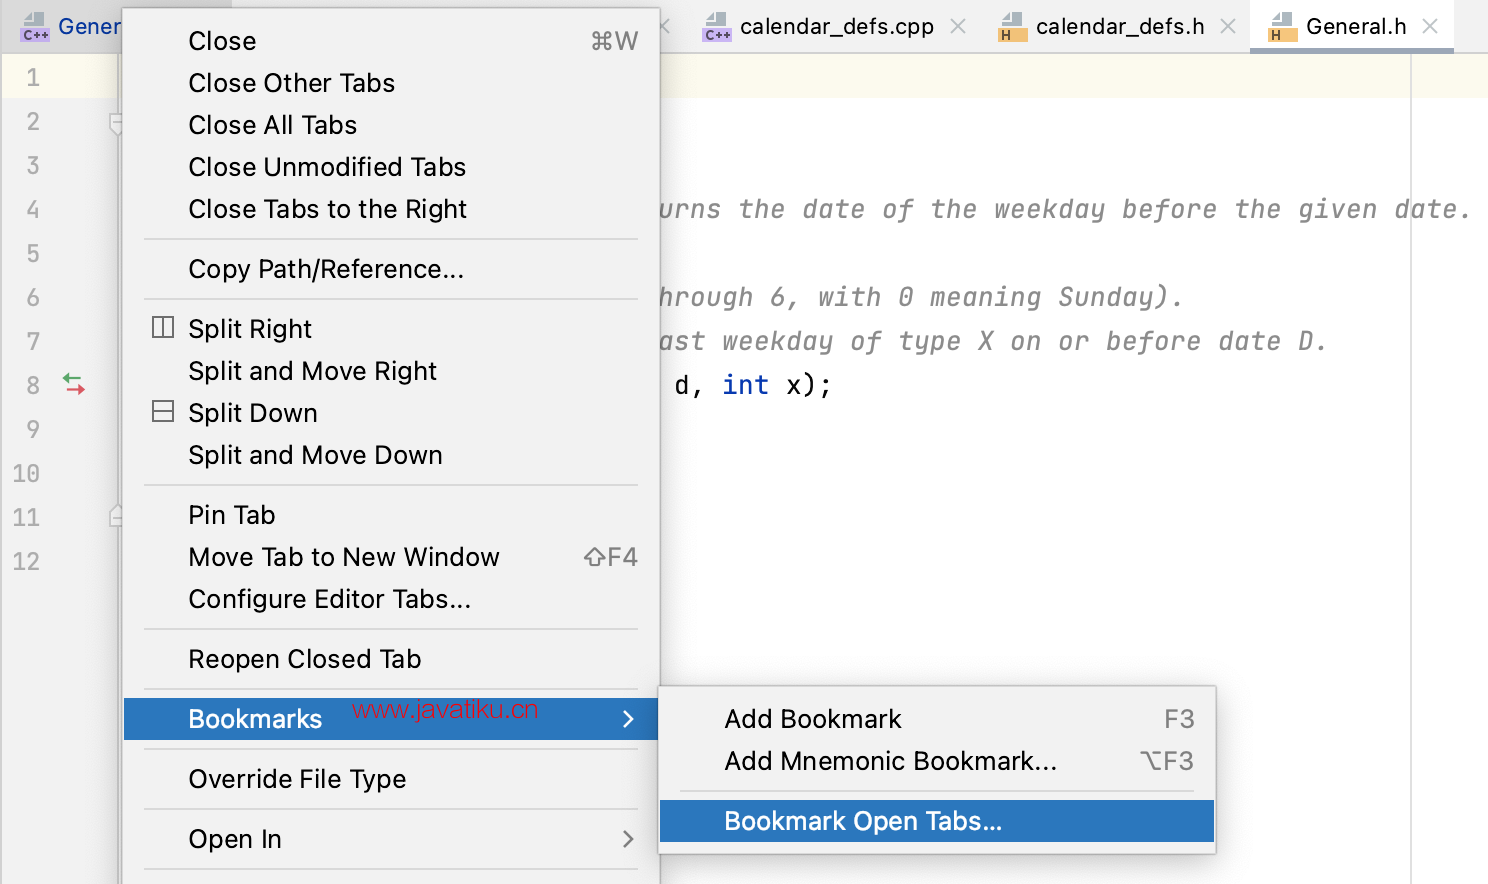Click the implementation arrows gutter icon on line 8
The image size is (1488, 884).
pos(74,384)
